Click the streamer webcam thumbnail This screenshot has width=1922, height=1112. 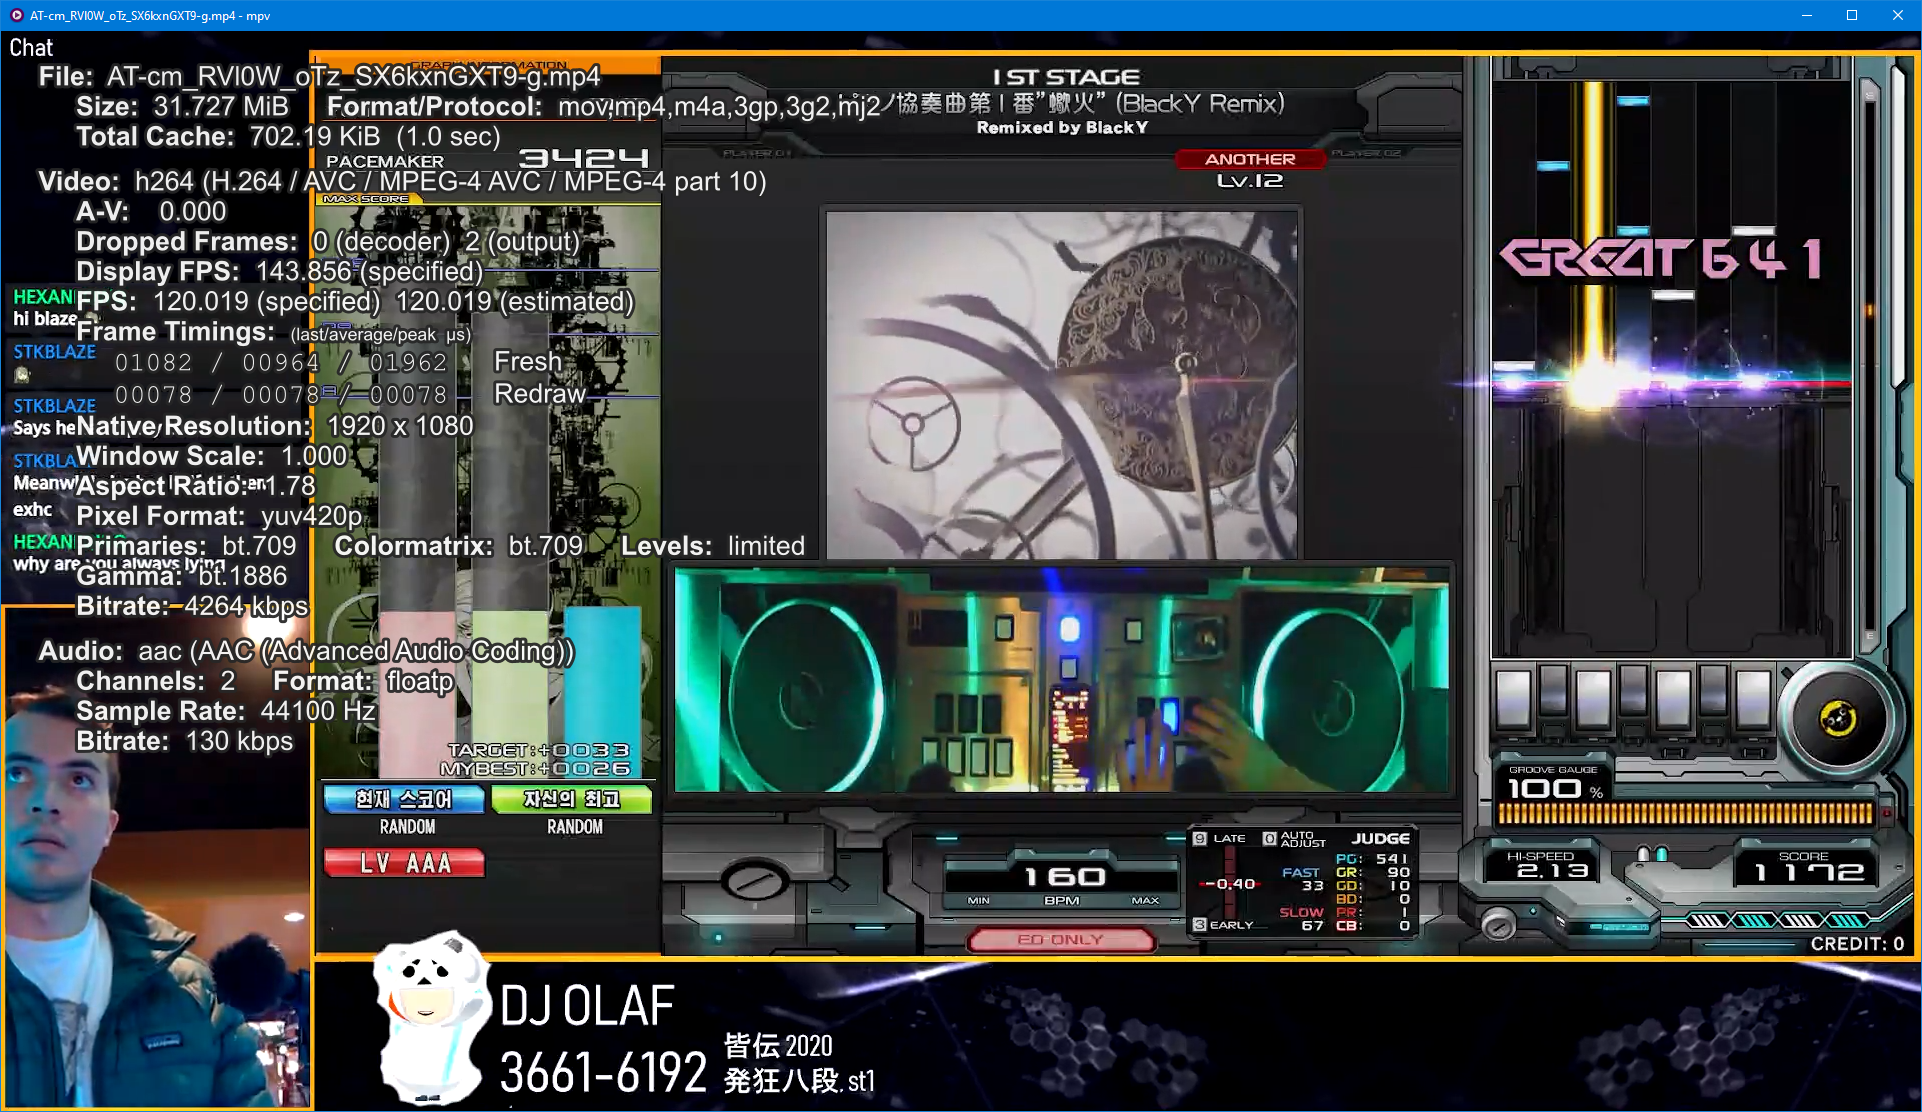click(x=157, y=858)
